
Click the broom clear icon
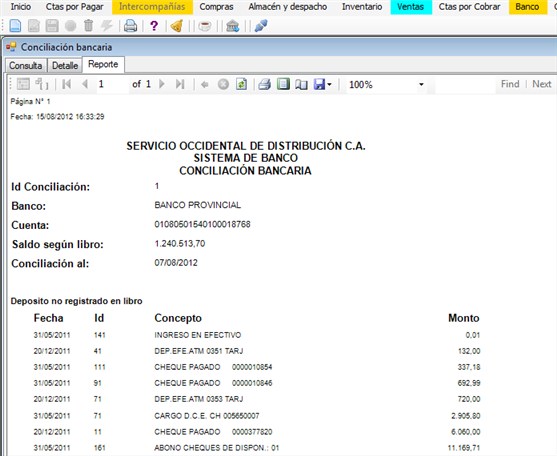[177, 26]
